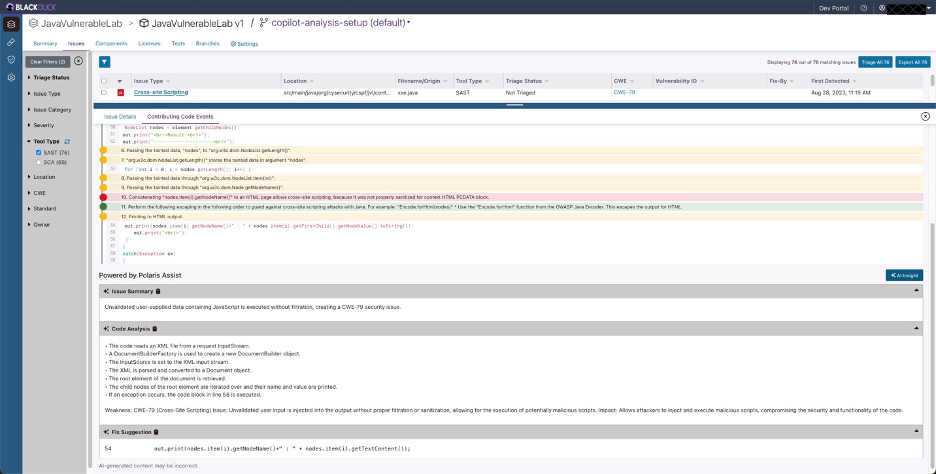Refresh the Tool Type filter

pyautogui.click(x=66, y=142)
